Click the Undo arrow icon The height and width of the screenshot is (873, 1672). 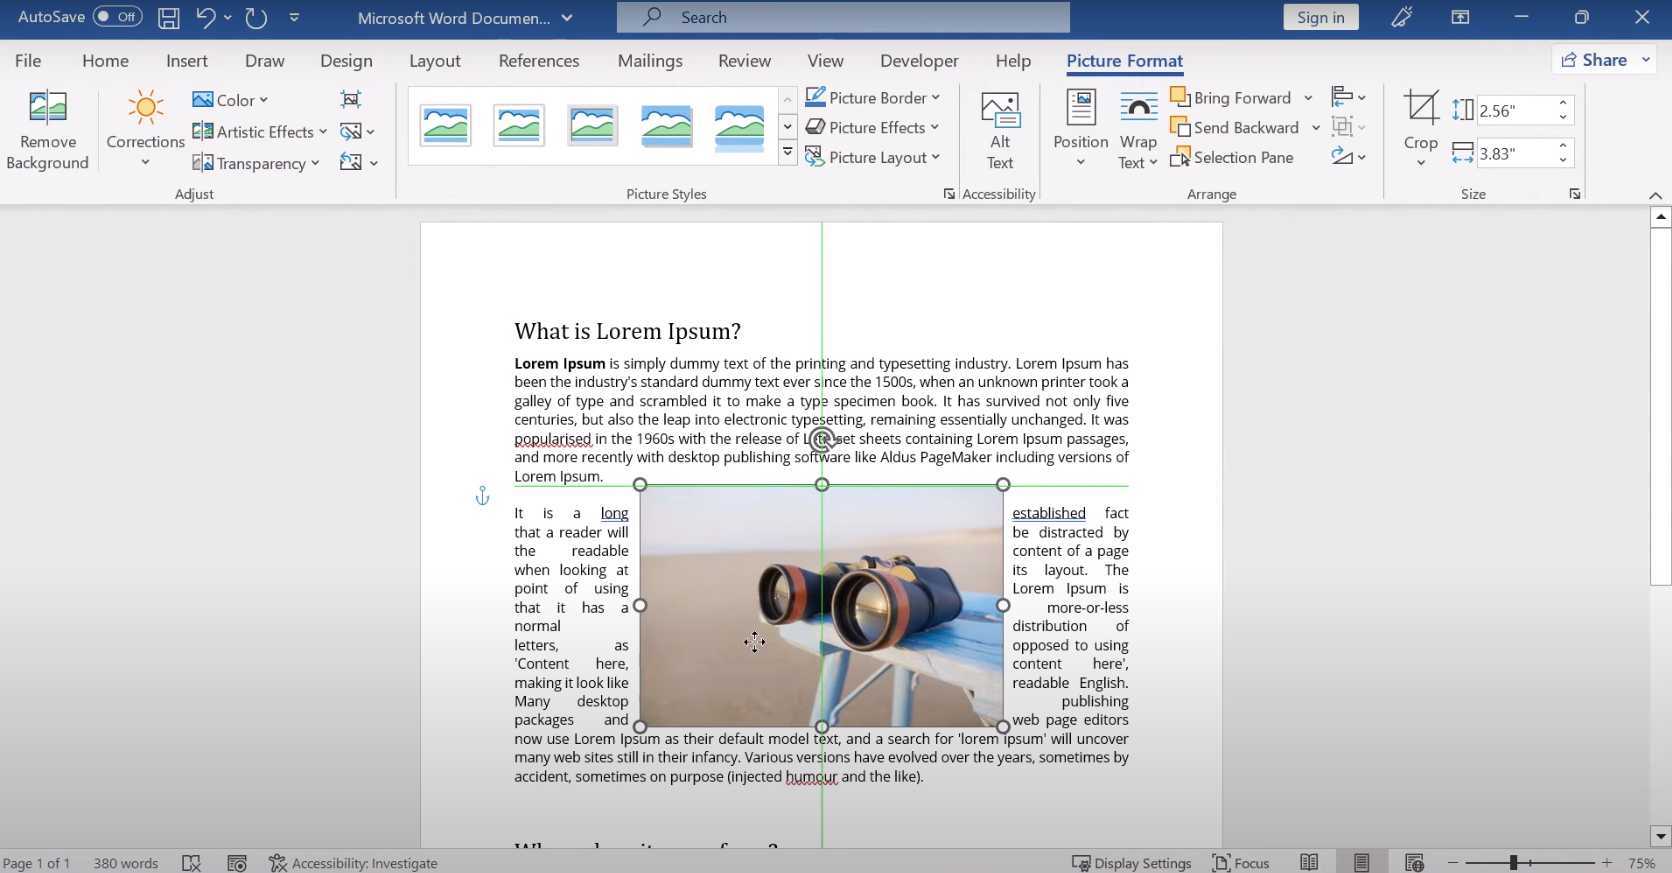(x=206, y=18)
